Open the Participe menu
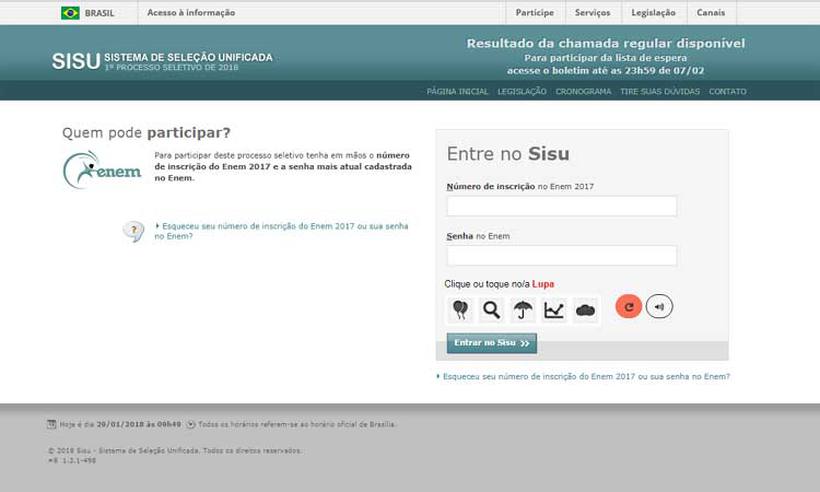This screenshot has width=820, height=492. point(535,13)
